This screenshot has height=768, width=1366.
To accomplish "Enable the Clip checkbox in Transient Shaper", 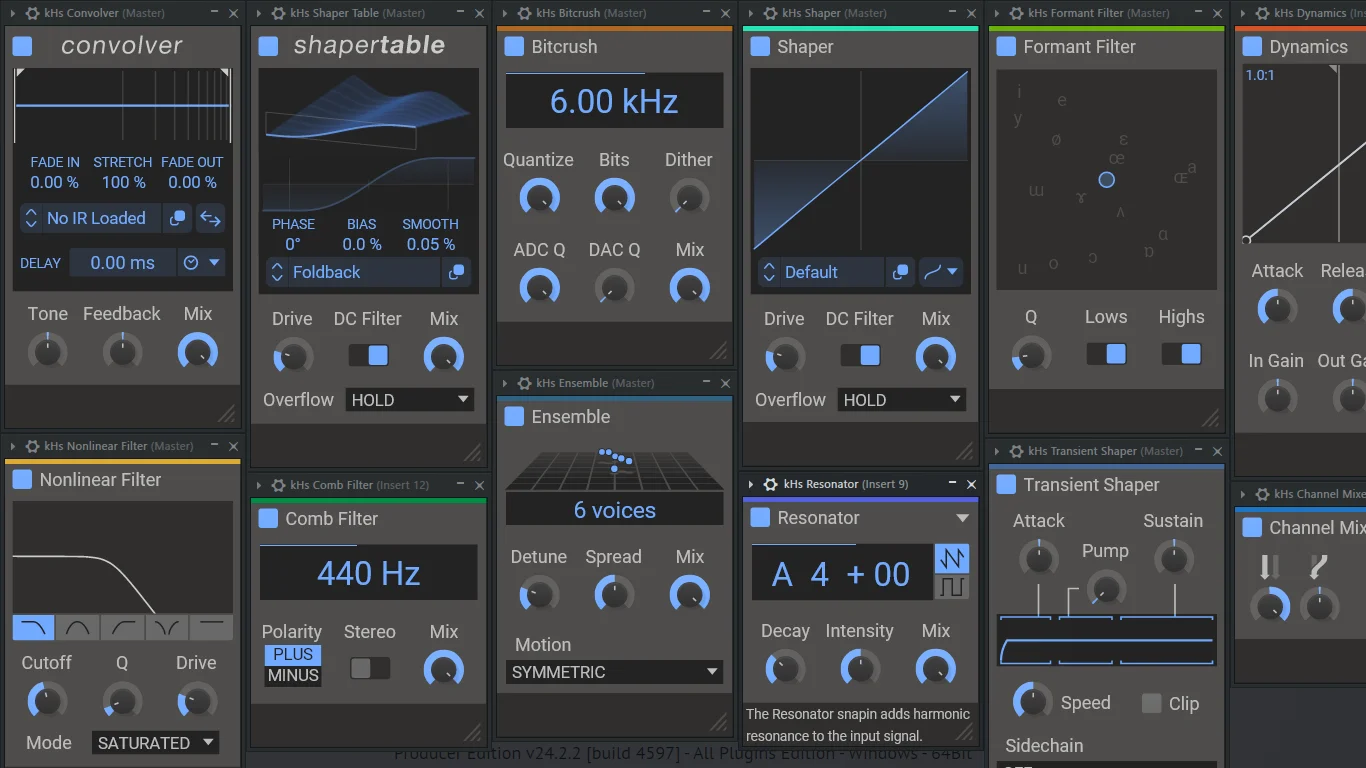I will 1152,704.
